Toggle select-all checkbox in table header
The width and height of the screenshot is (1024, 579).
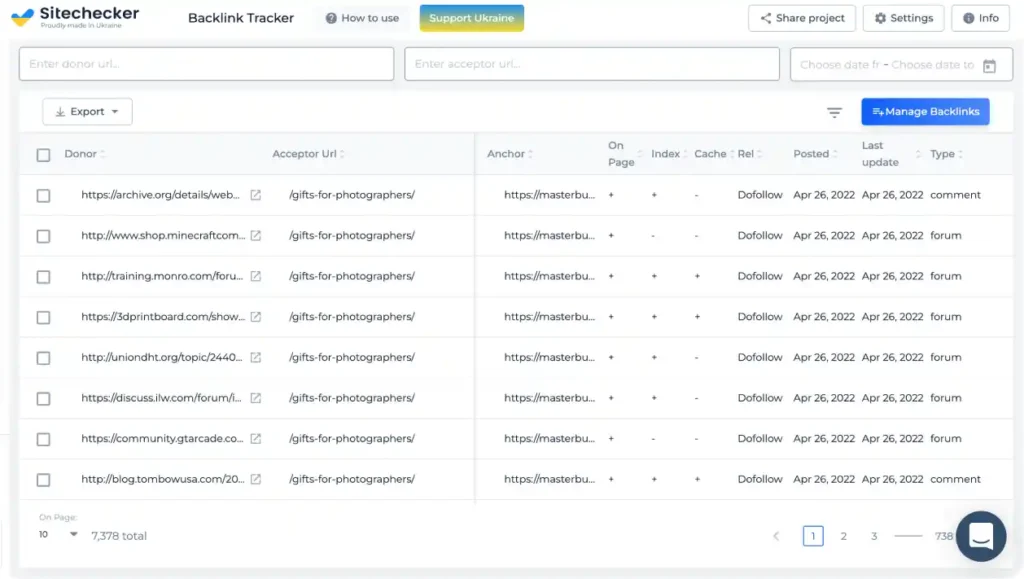(x=43, y=155)
